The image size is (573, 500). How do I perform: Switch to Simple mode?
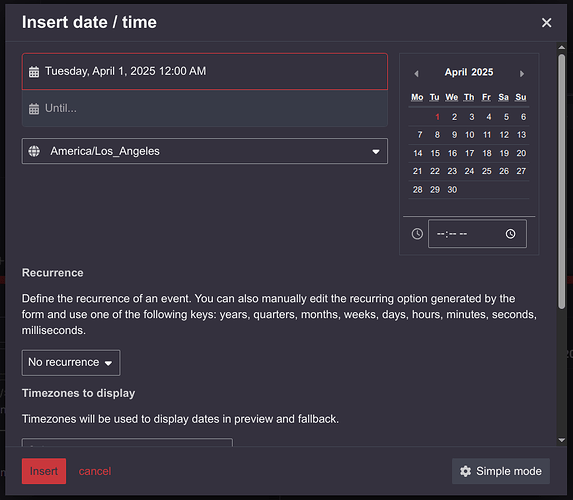[x=501, y=471]
